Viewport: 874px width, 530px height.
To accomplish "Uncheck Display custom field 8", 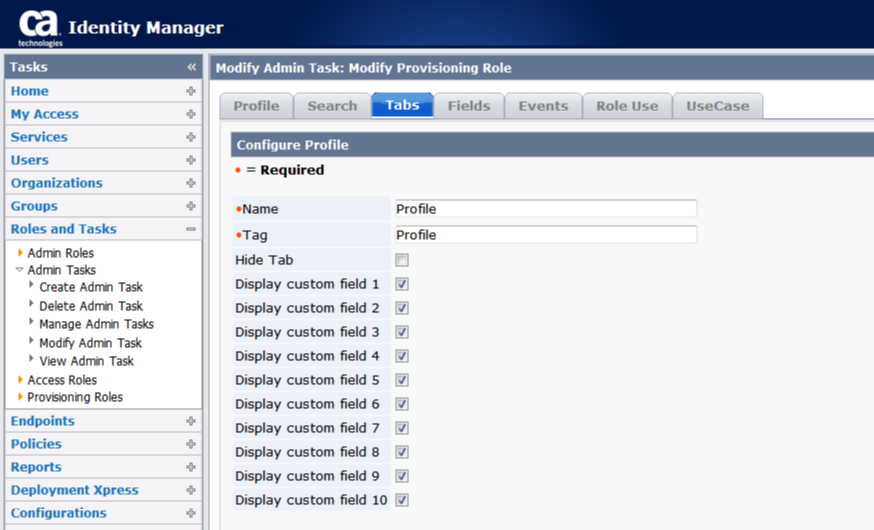I will pyautogui.click(x=402, y=451).
